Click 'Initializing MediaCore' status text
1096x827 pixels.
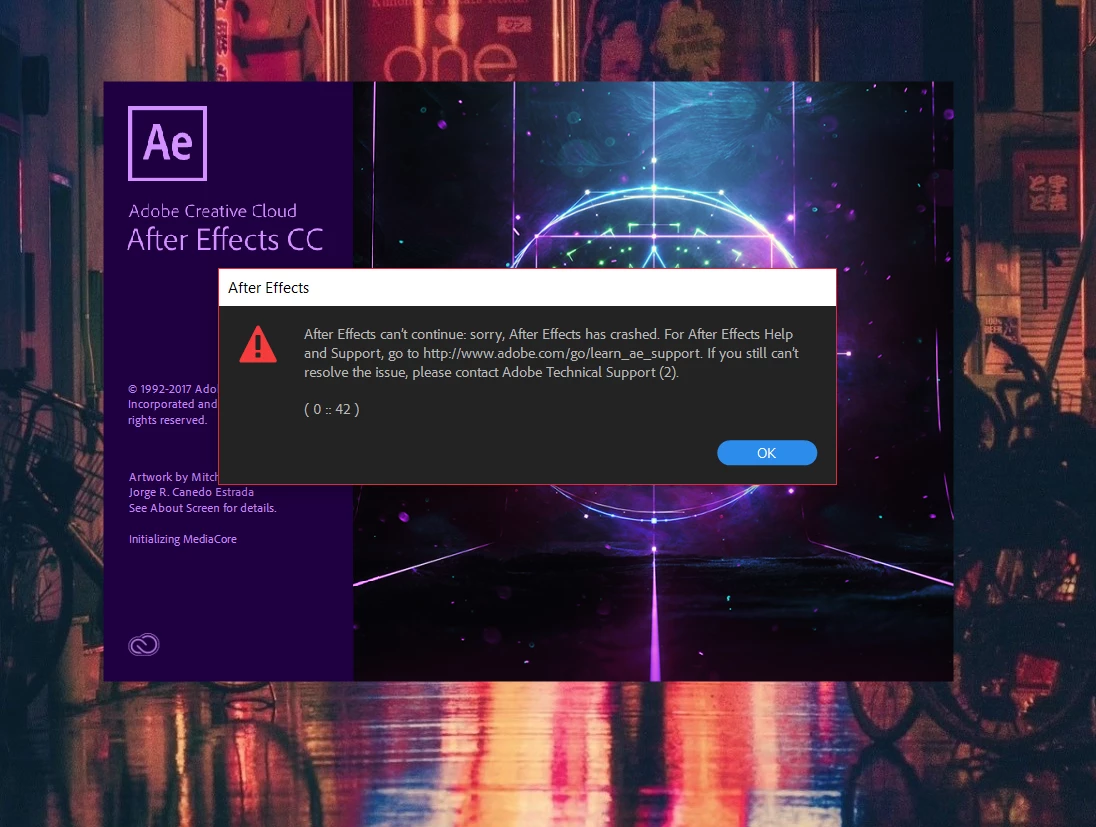click(x=182, y=539)
